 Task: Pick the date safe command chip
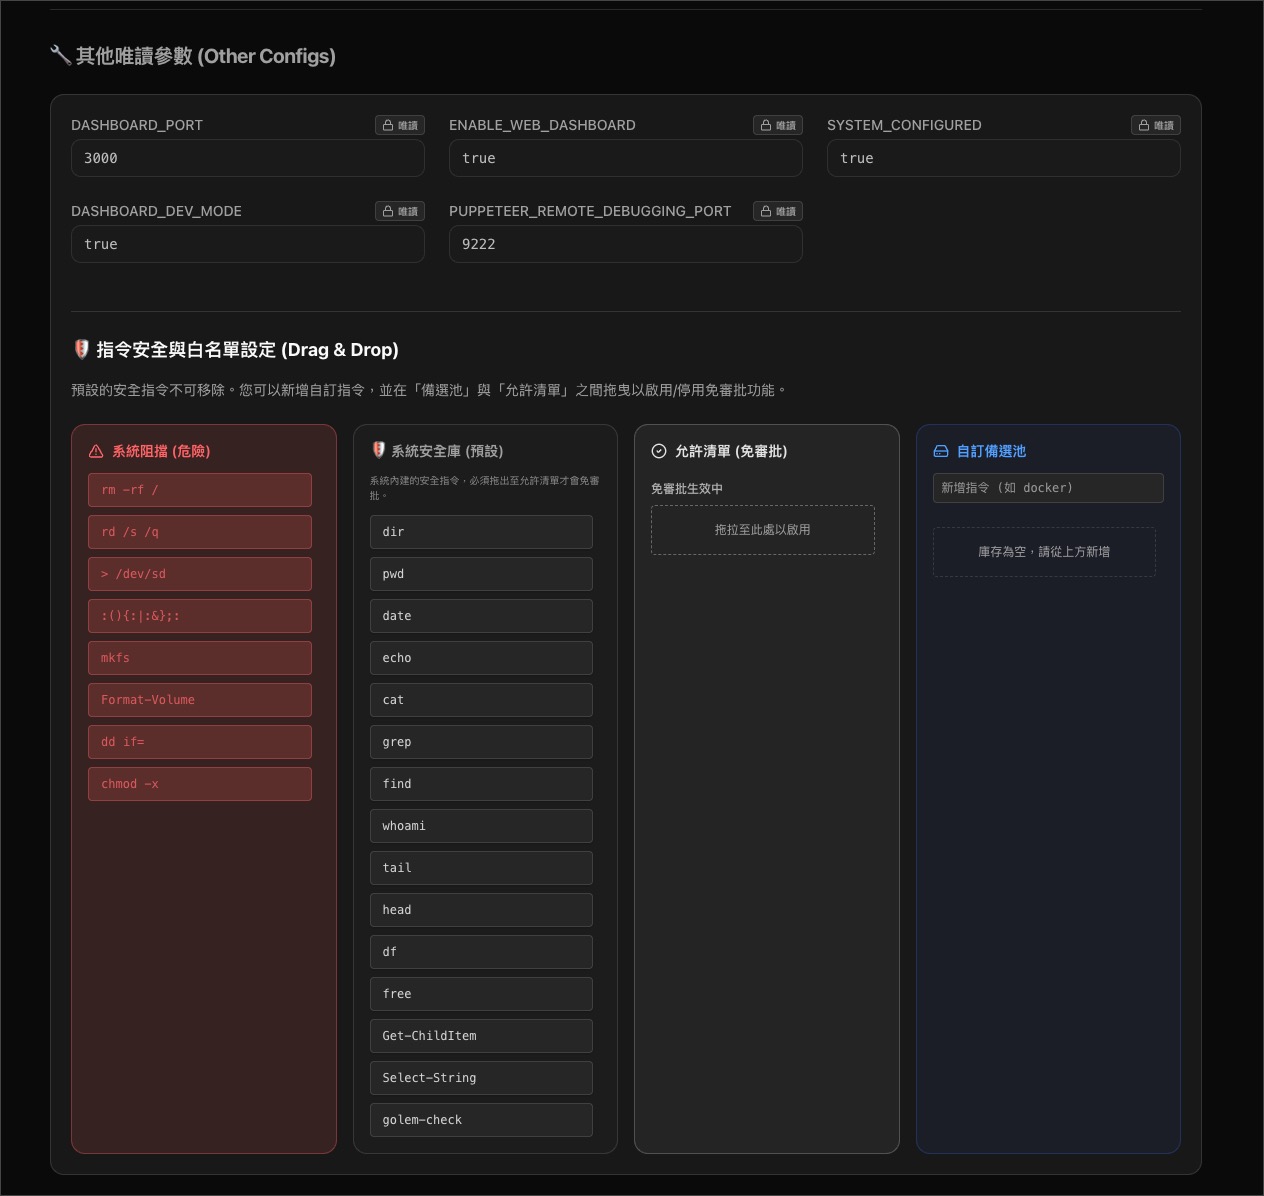[481, 616]
